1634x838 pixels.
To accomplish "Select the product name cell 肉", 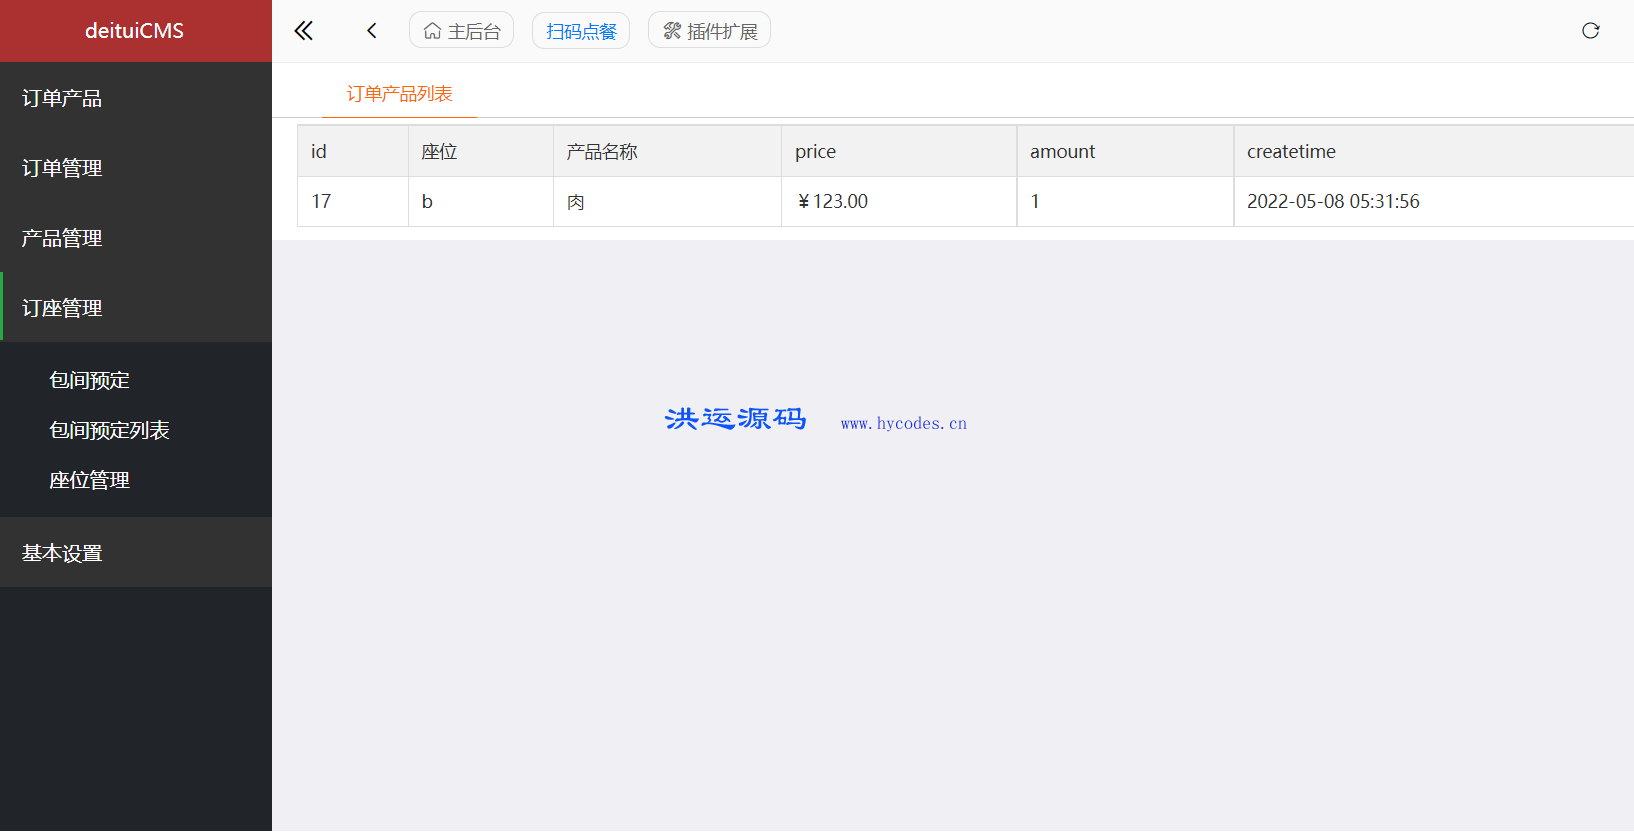I will pos(668,202).
